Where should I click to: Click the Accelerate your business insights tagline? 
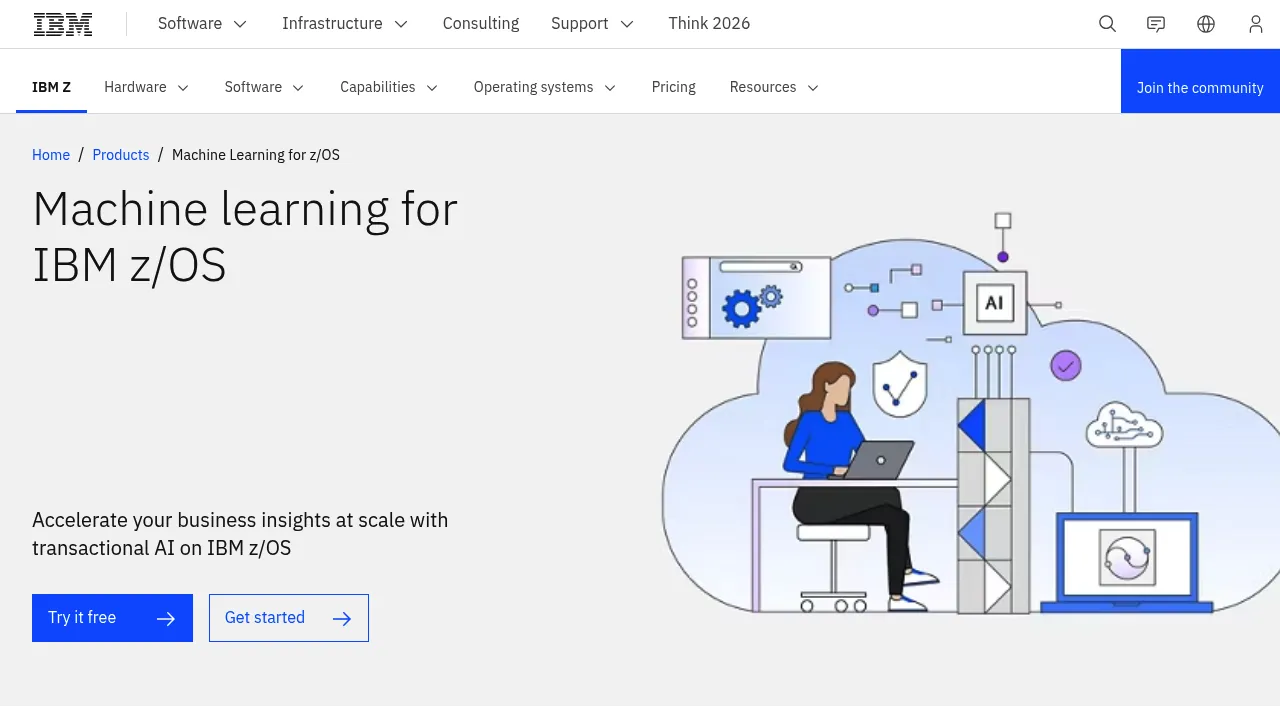pyautogui.click(x=240, y=534)
